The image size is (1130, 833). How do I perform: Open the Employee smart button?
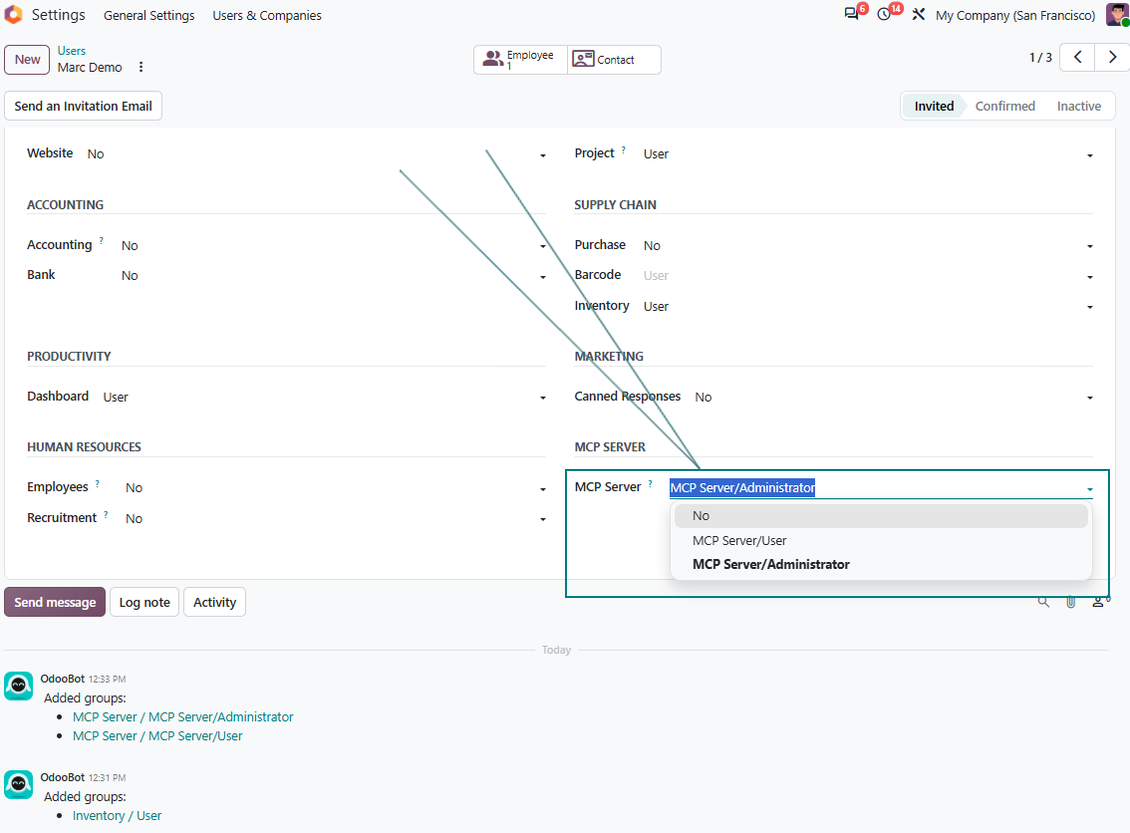[x=520, y=60]
